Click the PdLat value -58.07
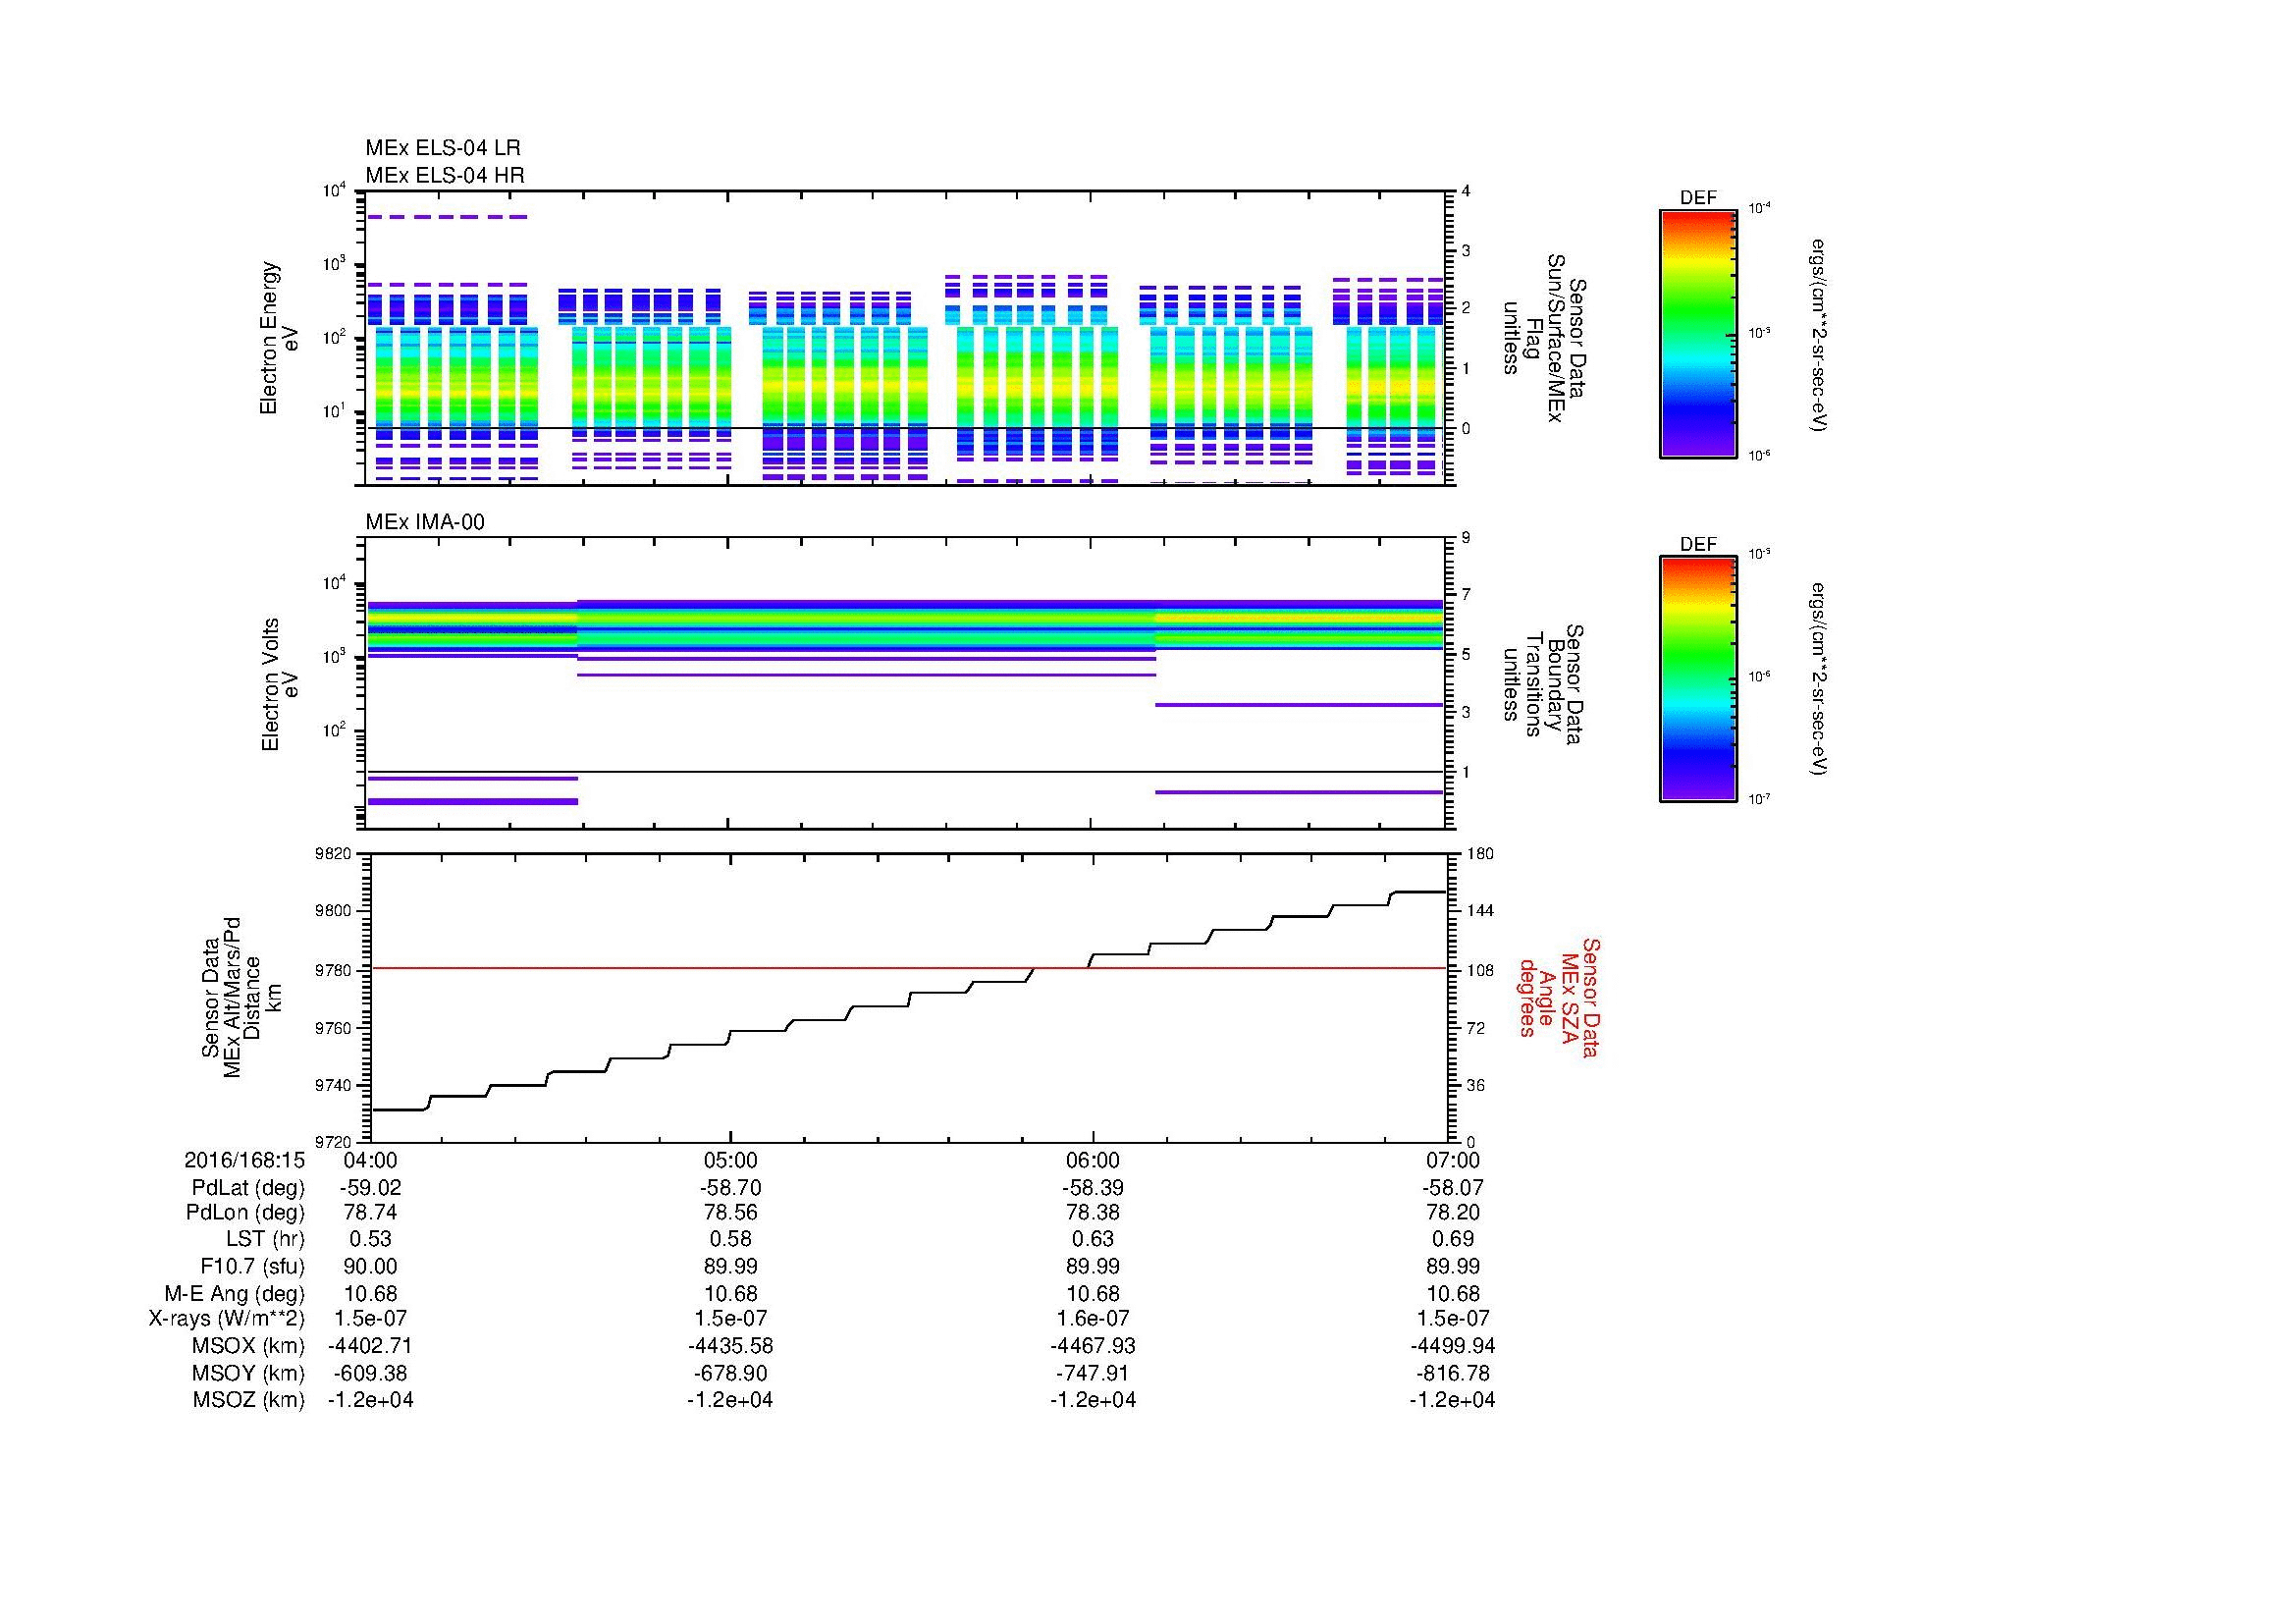 1453,1187
